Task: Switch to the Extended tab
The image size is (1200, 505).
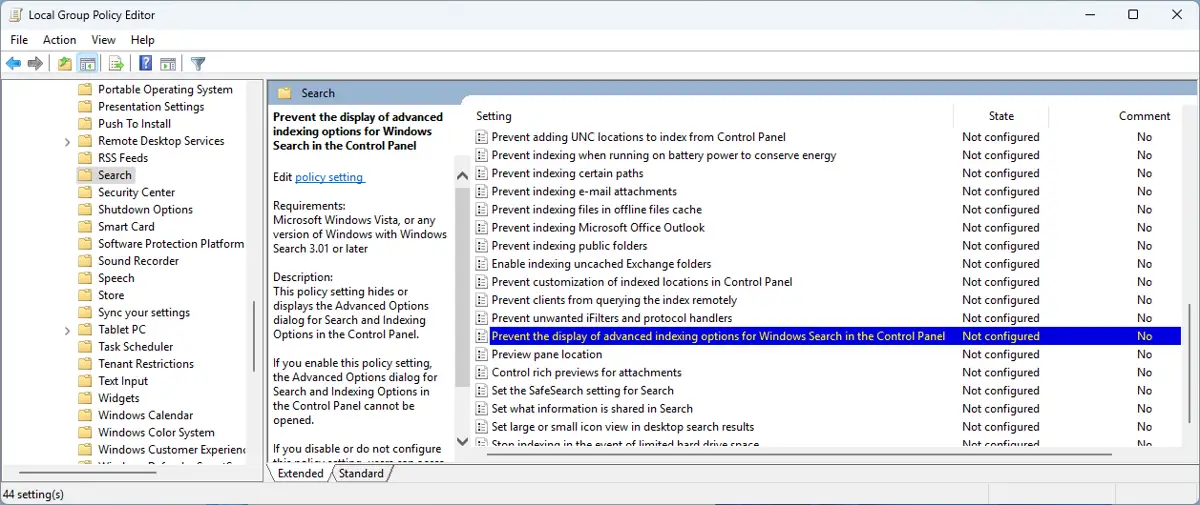Action: click(300, 473)
